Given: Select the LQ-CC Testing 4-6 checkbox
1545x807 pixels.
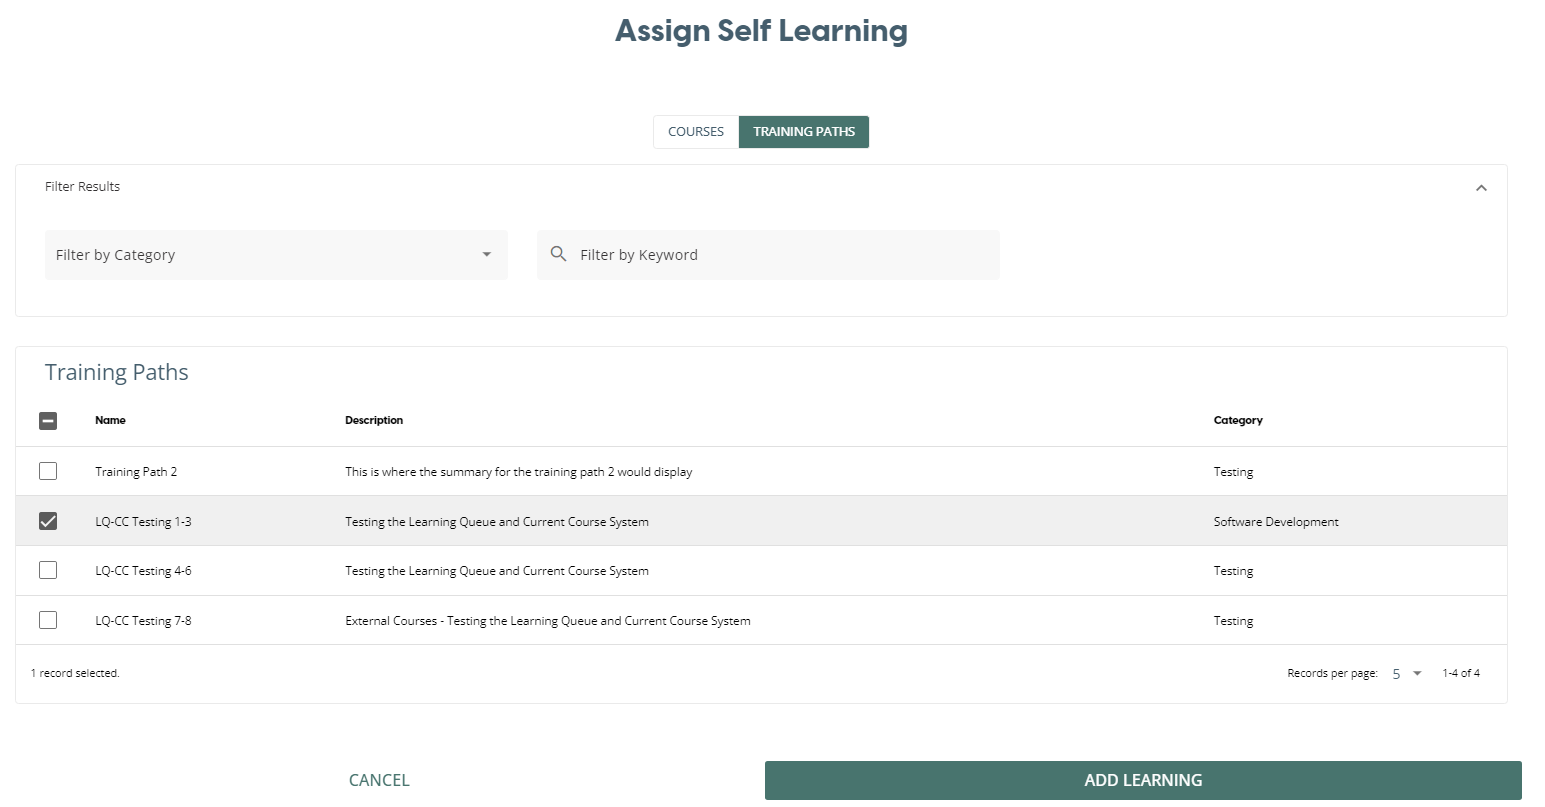Looking at the screenshot, I should [x=48, y=570].
